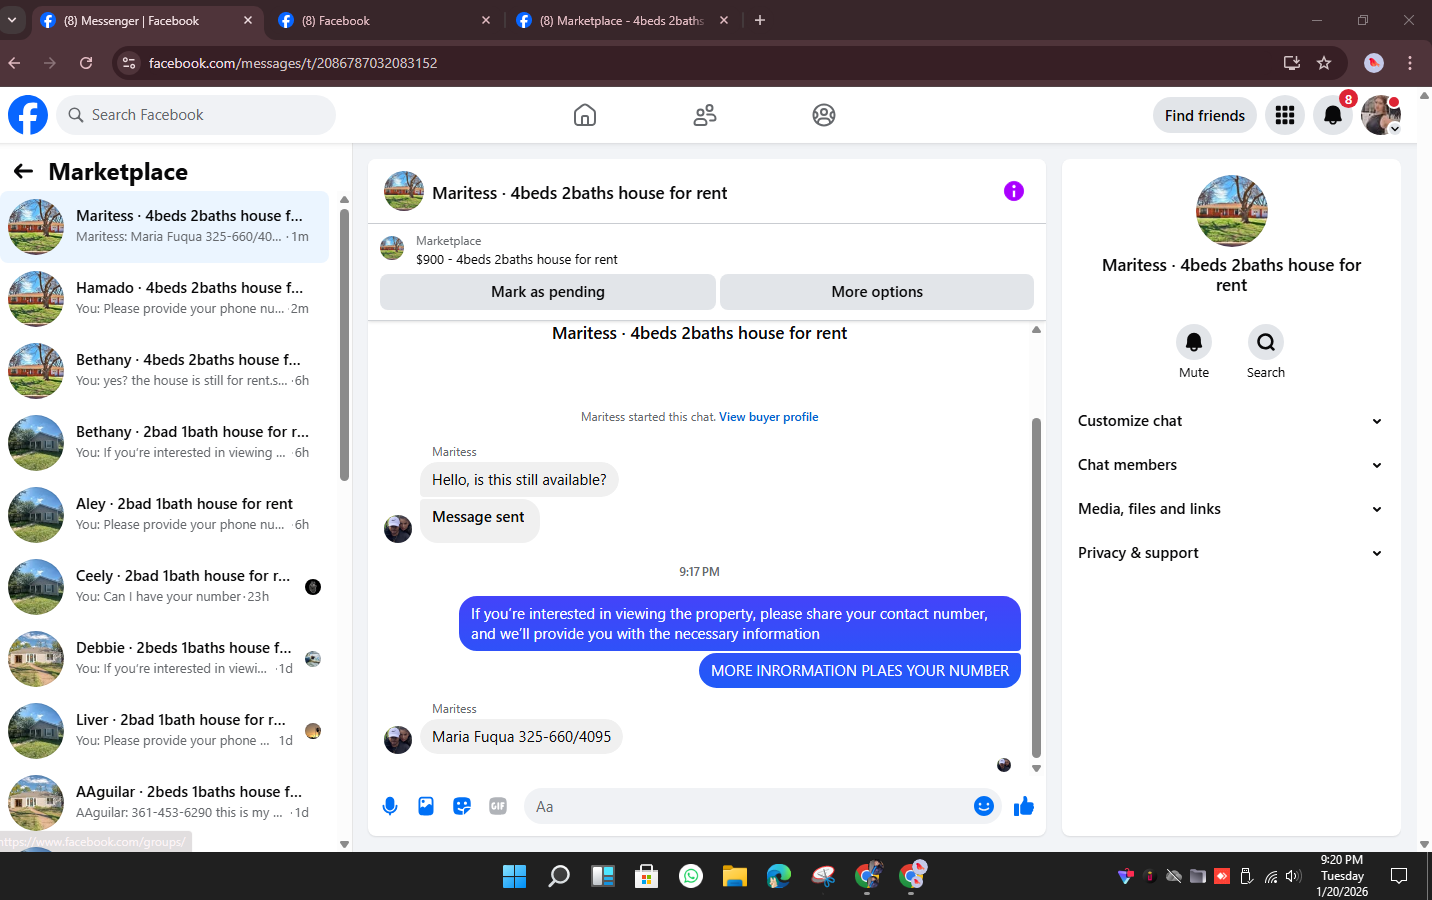Open Bethany 4beds 2baths conversation
1432x900 pixels.
click(x=164, y=370)
